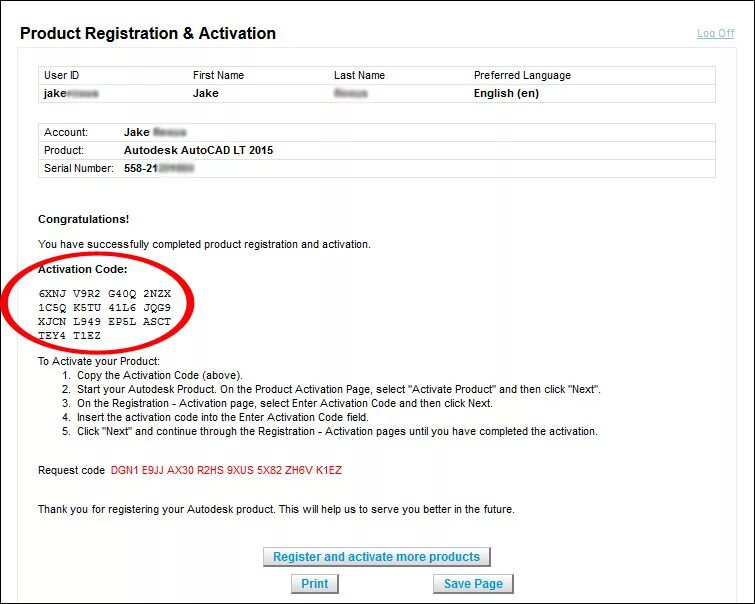The image size is (755, 604).
Task: Click the successfully completed registration sentence
Action: (x=204, y=244)
